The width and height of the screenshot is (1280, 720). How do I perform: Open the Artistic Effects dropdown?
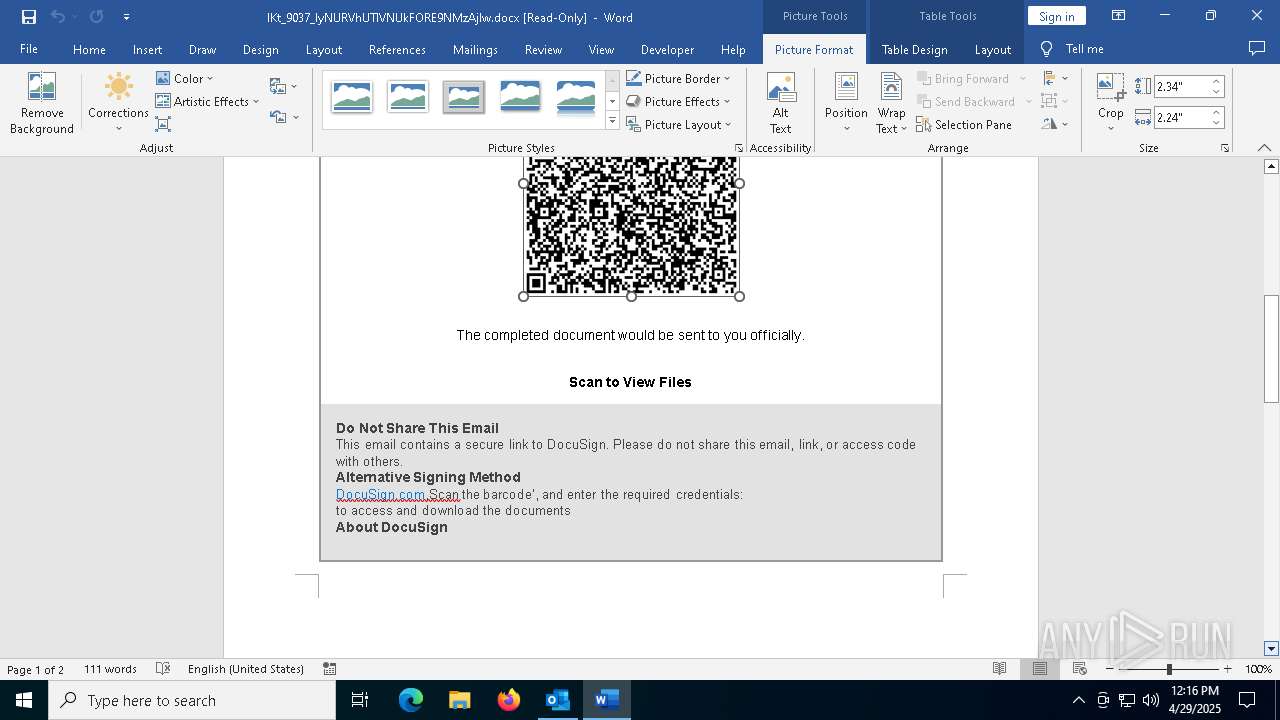click(207, 101)
